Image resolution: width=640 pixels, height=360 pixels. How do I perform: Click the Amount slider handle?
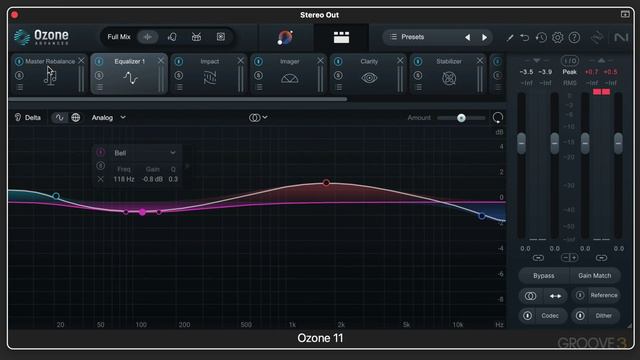point(461,118)
